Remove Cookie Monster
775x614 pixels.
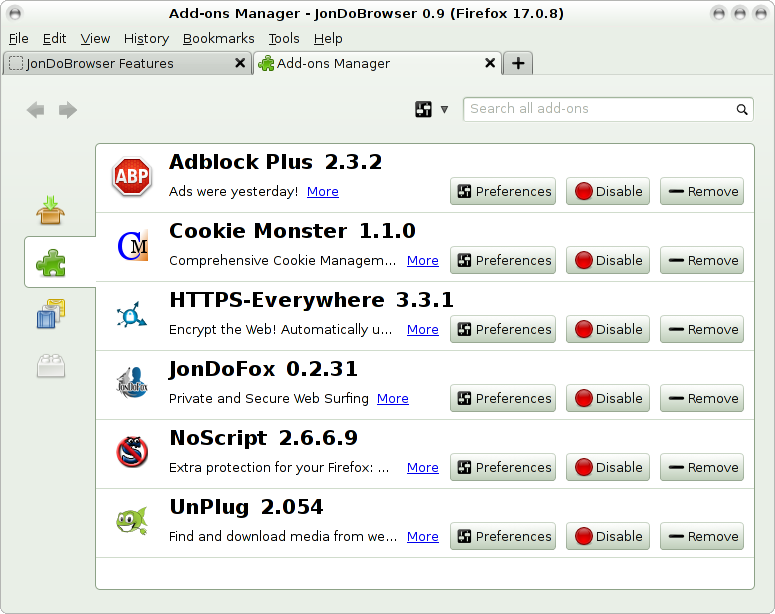(x=702, y=260)
